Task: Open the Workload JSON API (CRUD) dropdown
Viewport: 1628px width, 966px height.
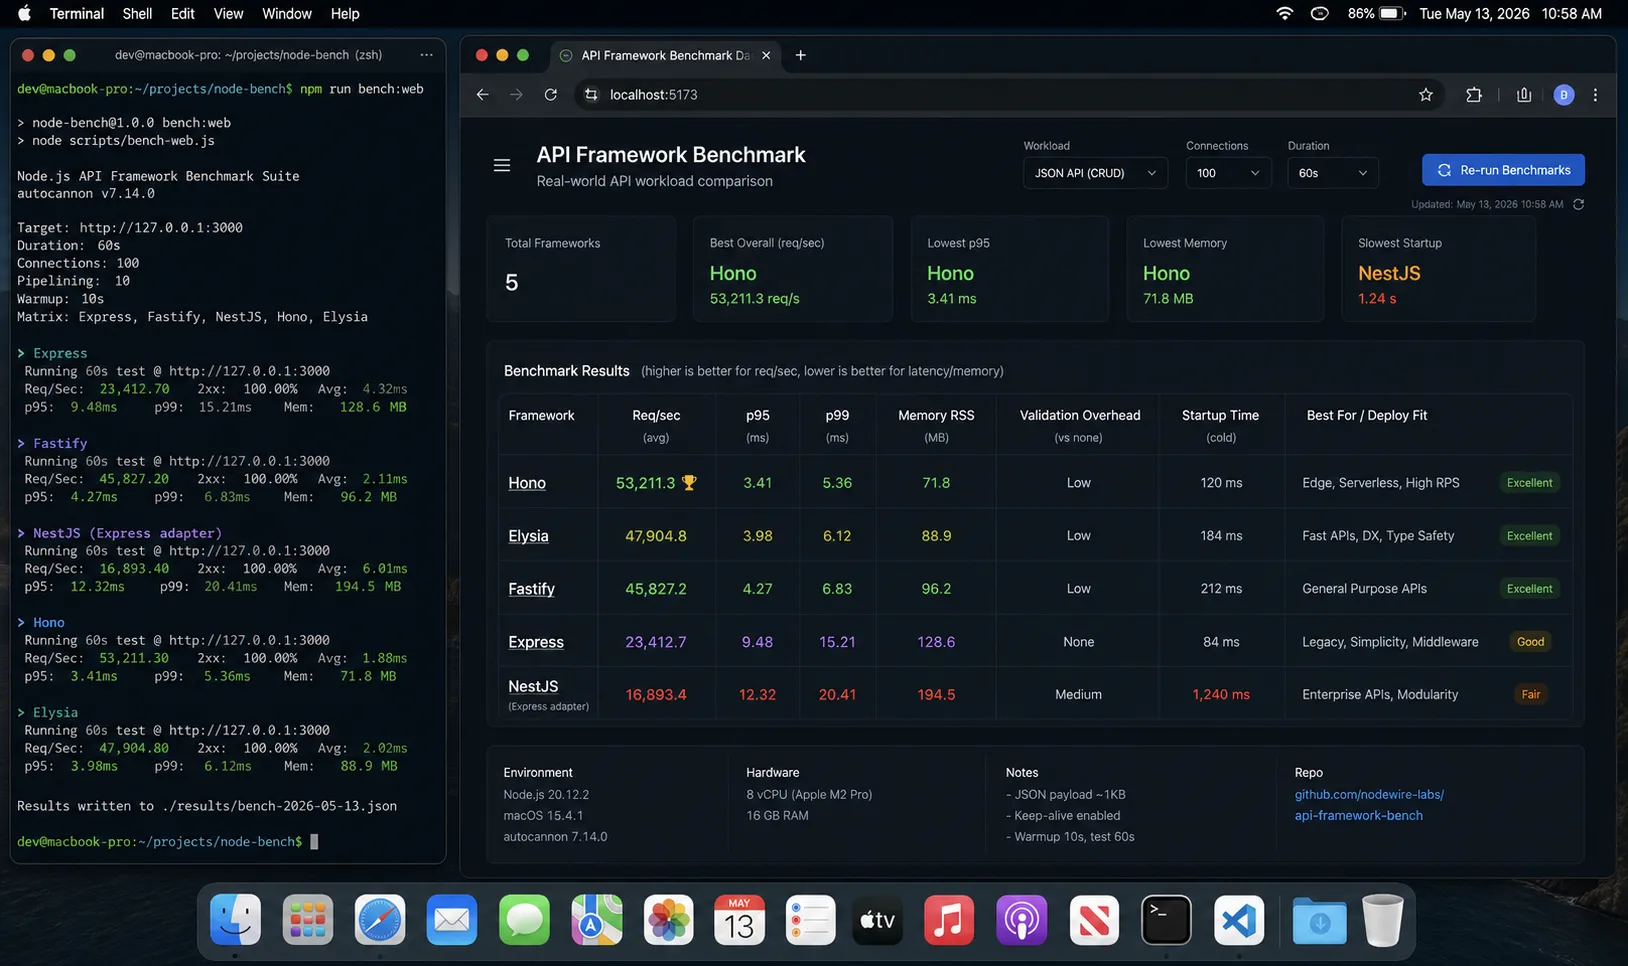Action: [1095, 173]
